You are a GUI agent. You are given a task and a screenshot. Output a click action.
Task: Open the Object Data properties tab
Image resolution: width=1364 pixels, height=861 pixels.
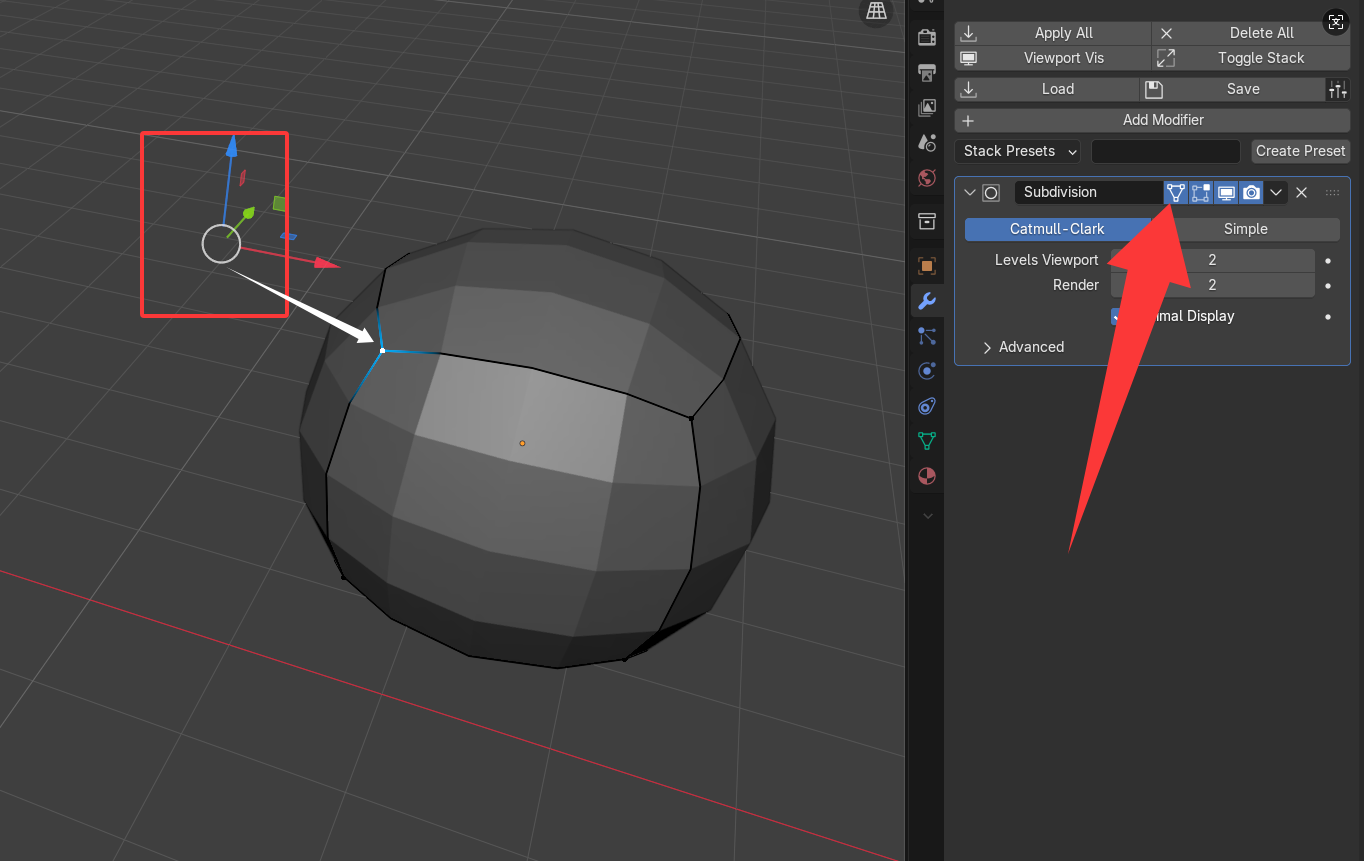tap(927, 441)
